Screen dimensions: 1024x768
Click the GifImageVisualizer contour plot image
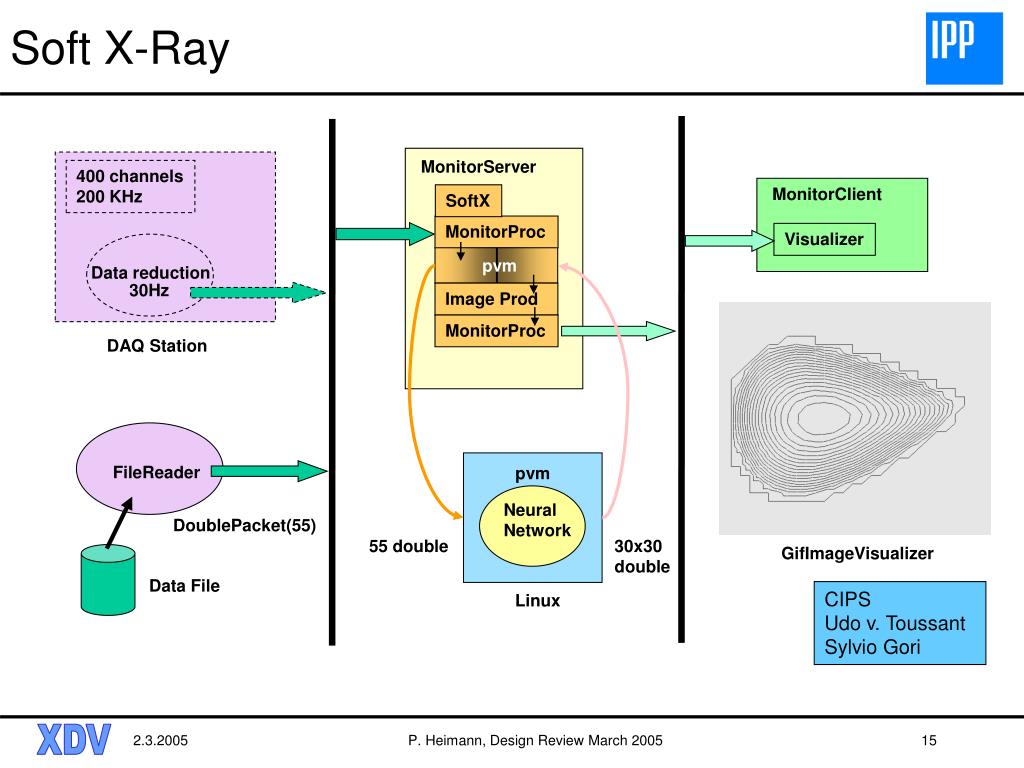[x=855, y=418]
